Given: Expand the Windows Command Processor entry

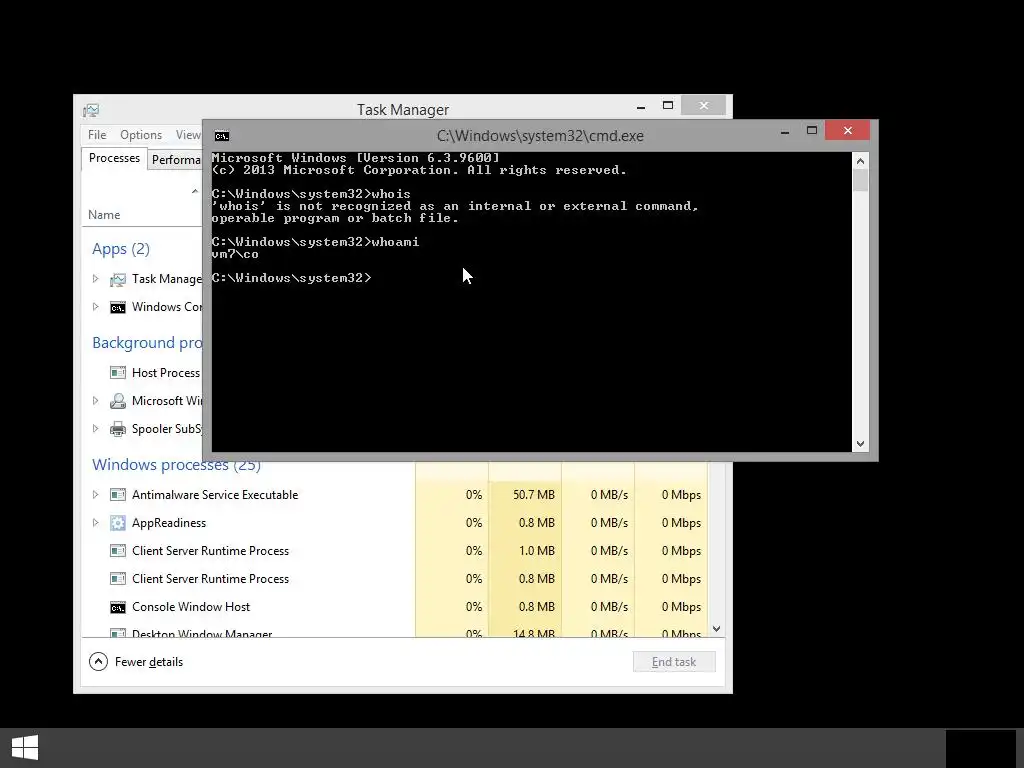Looking at the screenshot, I should coord(95,307).
